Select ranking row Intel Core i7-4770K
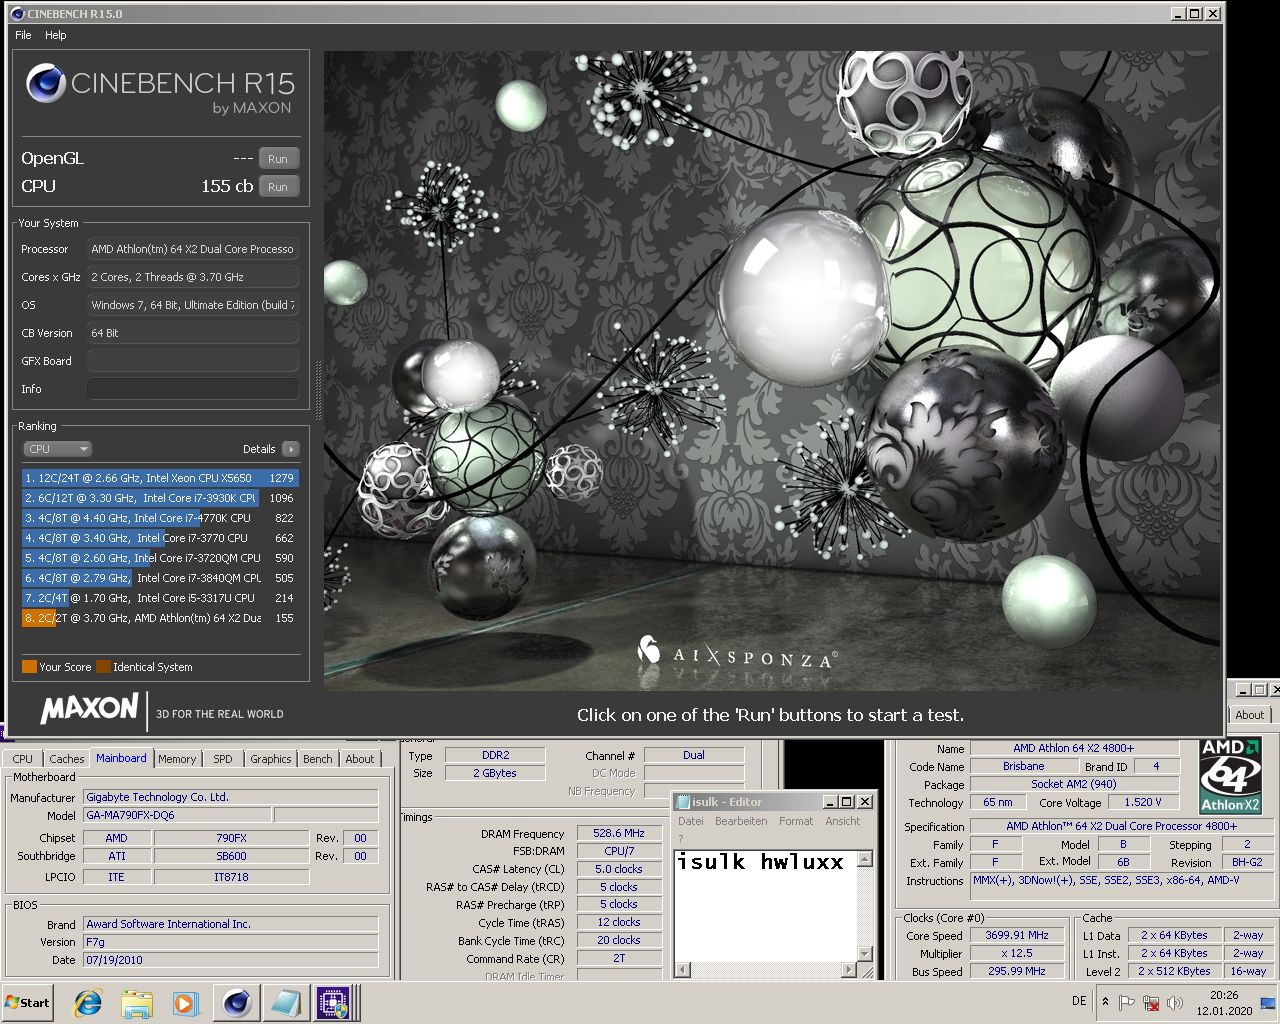 pos(160,518)
